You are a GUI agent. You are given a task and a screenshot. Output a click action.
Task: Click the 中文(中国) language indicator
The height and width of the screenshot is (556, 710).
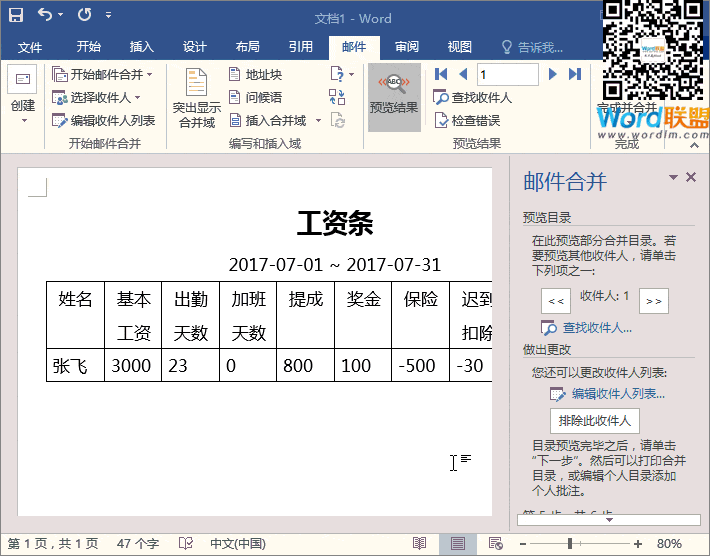[238, 543]
